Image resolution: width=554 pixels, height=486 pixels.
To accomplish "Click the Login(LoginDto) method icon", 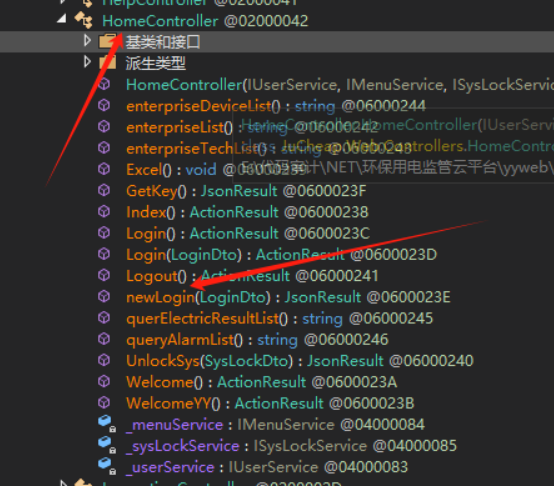I will point(104,254).
